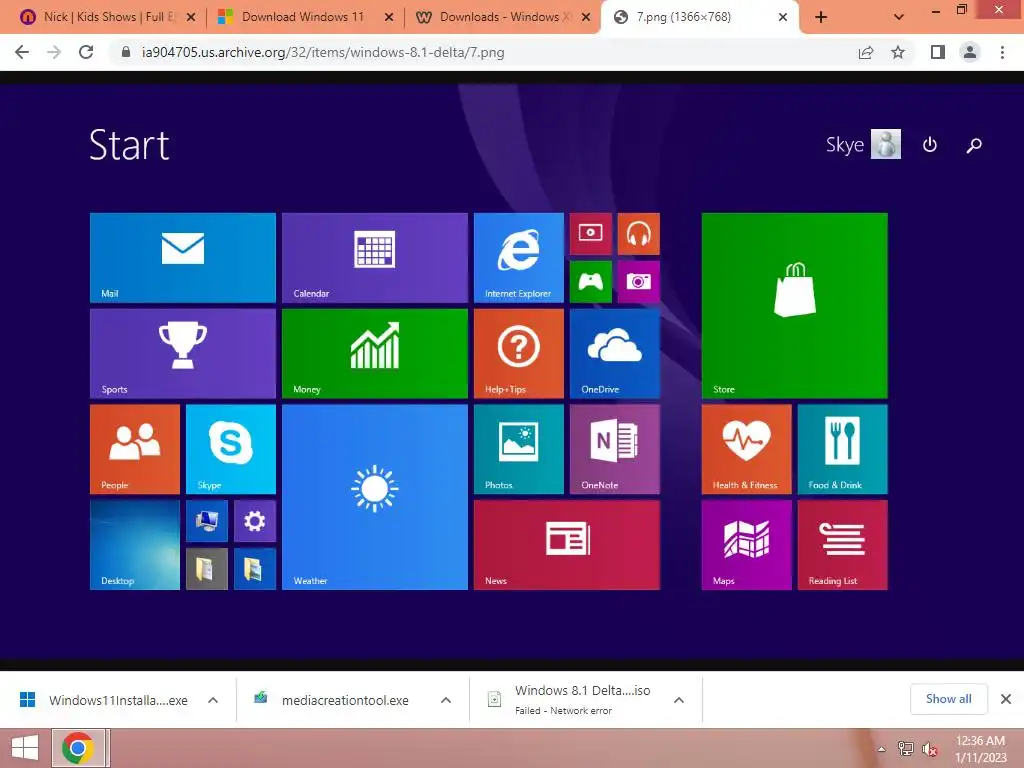Screen dimensions: 1024x768
Task: Reload the current page
Action: 86,52
